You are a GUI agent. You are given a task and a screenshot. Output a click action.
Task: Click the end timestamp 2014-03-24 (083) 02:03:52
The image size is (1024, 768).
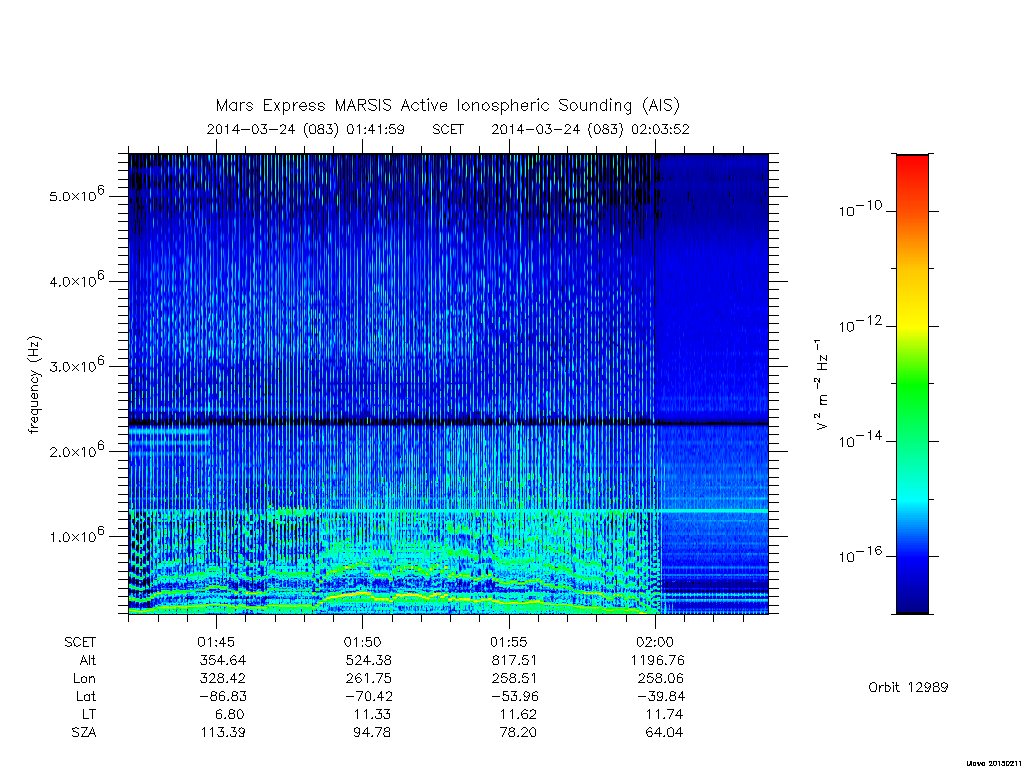590,129
